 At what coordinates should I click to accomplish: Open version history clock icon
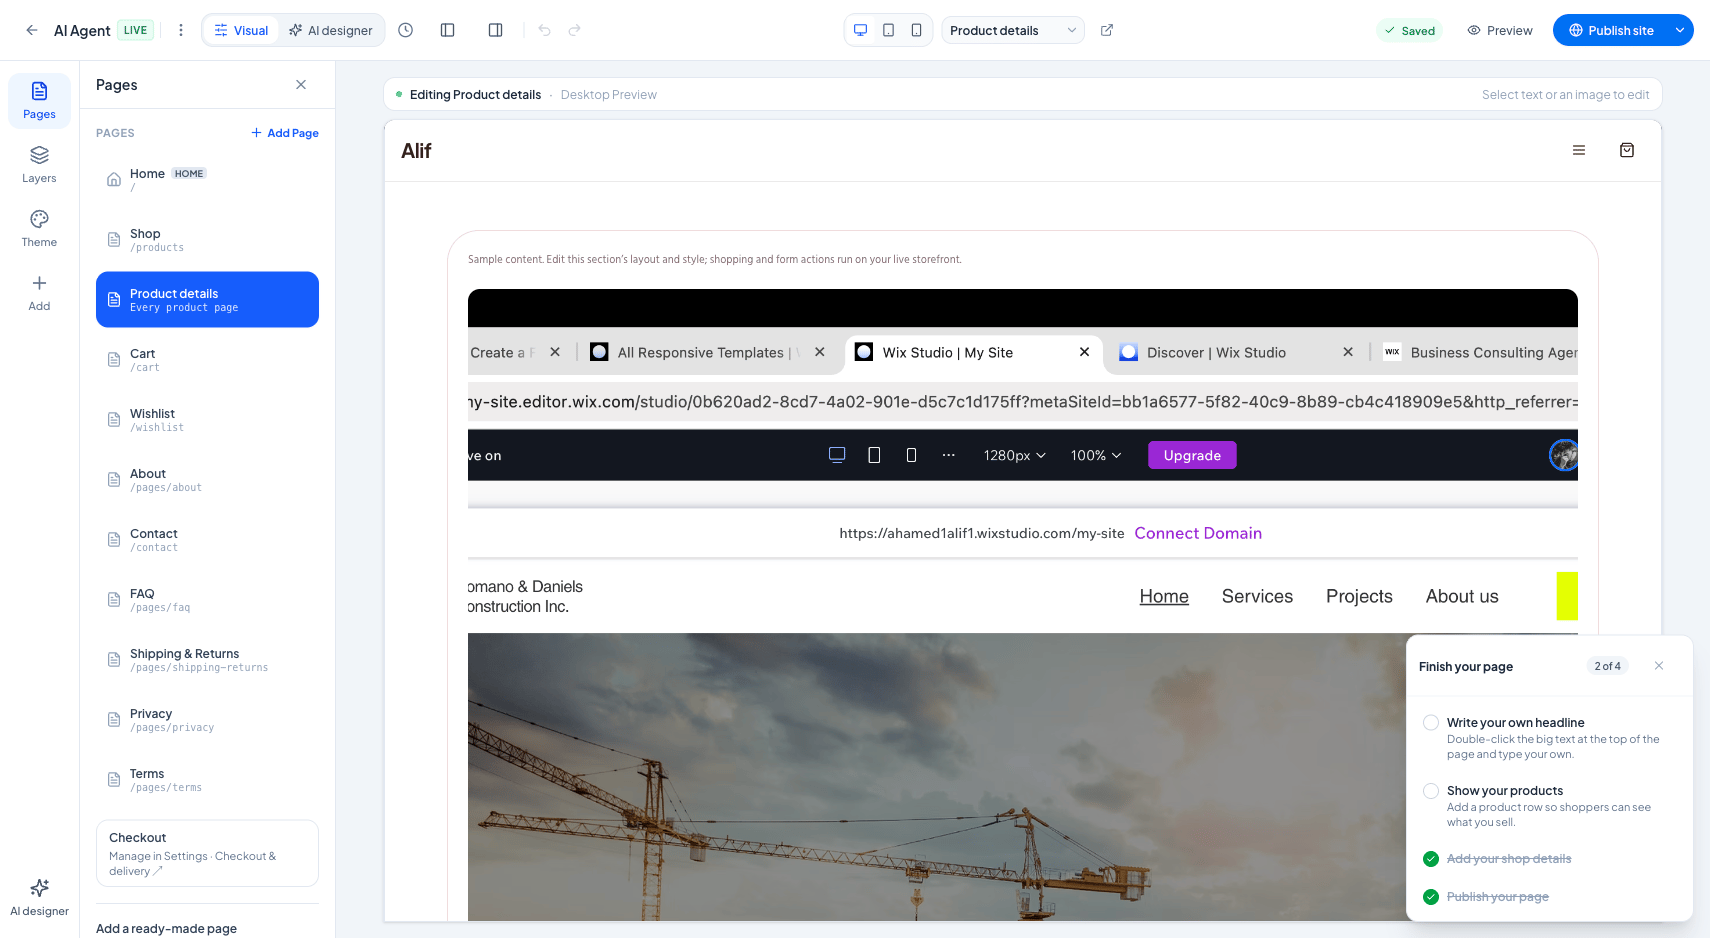click(x=405, y=30)
